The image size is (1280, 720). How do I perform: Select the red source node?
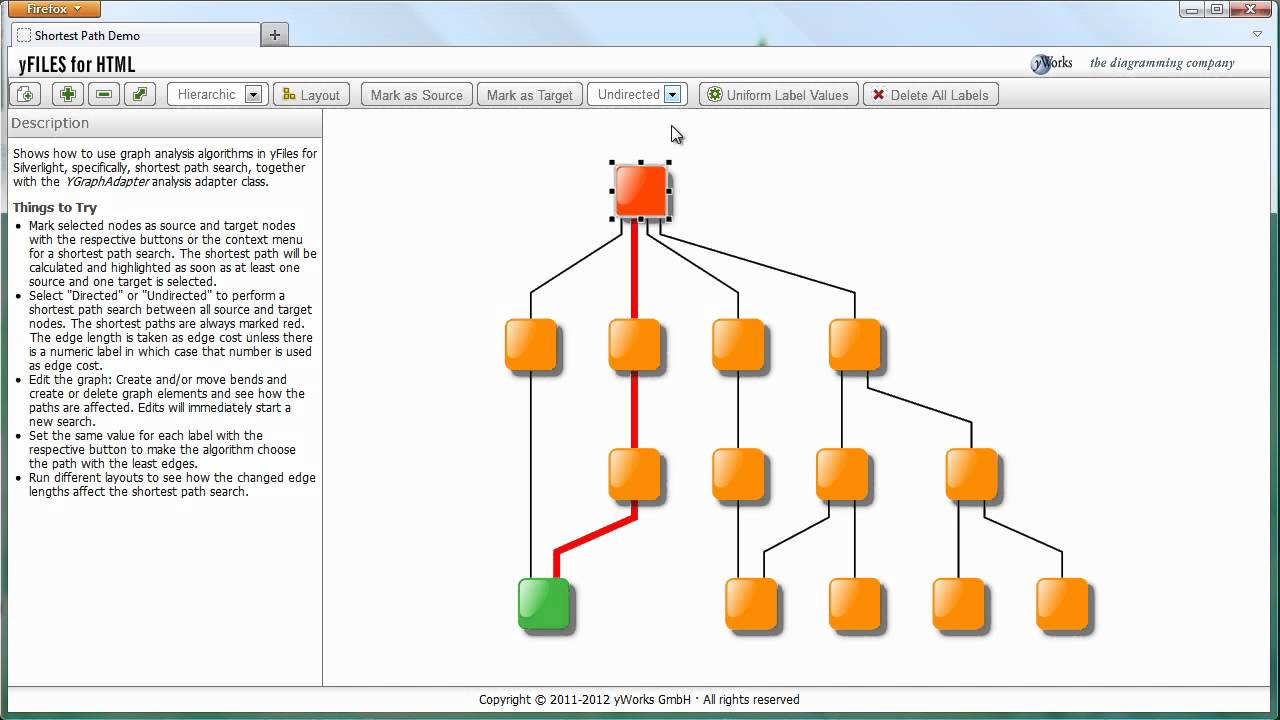click(x=641, y=191)
